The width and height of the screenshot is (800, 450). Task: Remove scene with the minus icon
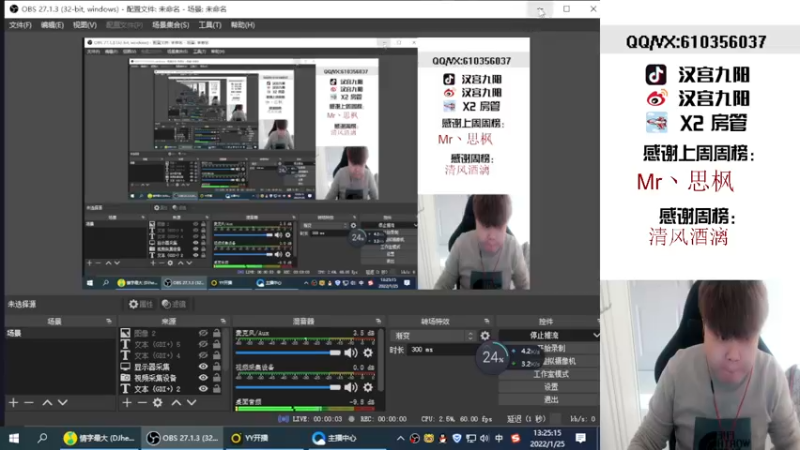tap(29, 403)
